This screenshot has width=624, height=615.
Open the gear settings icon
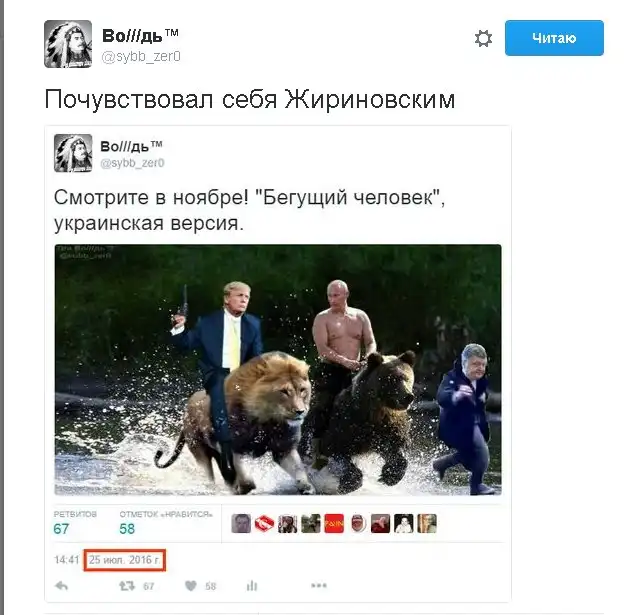point(483,39)
